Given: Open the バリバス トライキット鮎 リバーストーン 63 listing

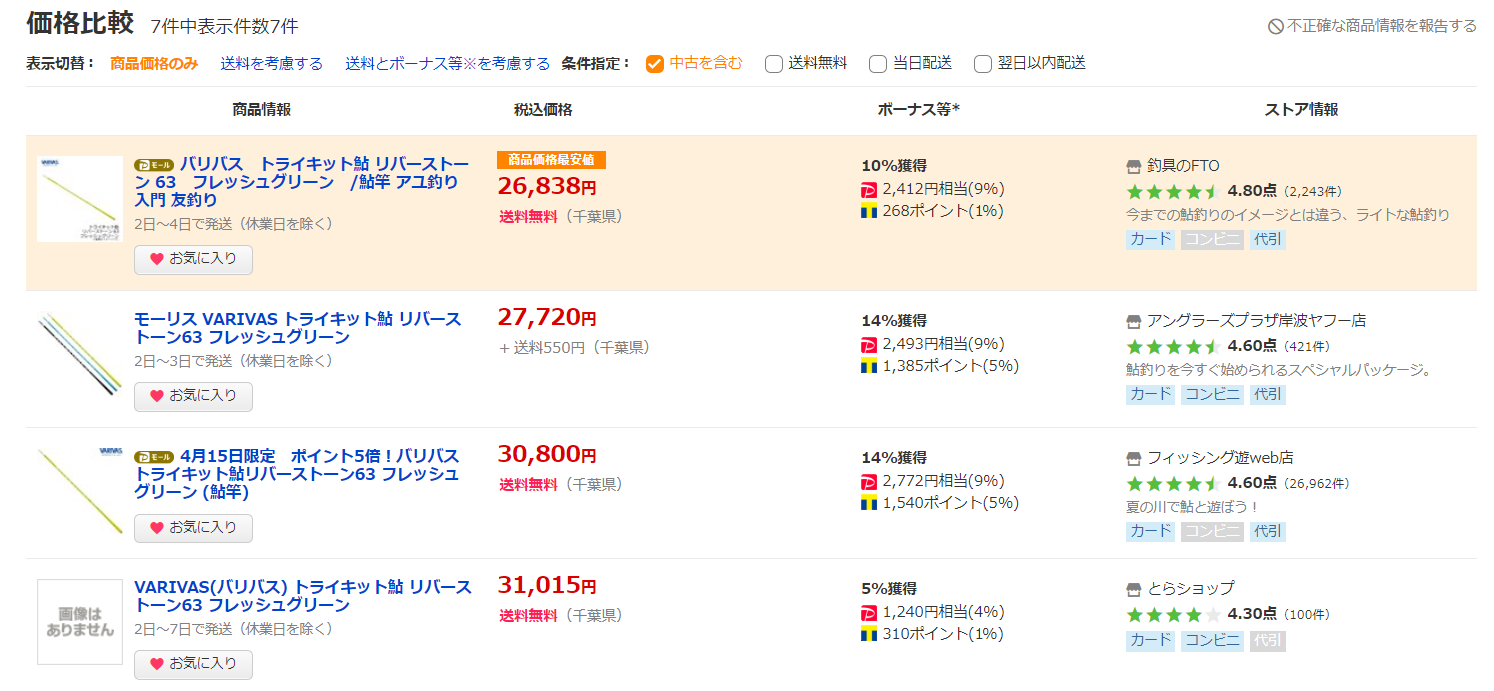Looking at the screenshot, I should (301, 182).
